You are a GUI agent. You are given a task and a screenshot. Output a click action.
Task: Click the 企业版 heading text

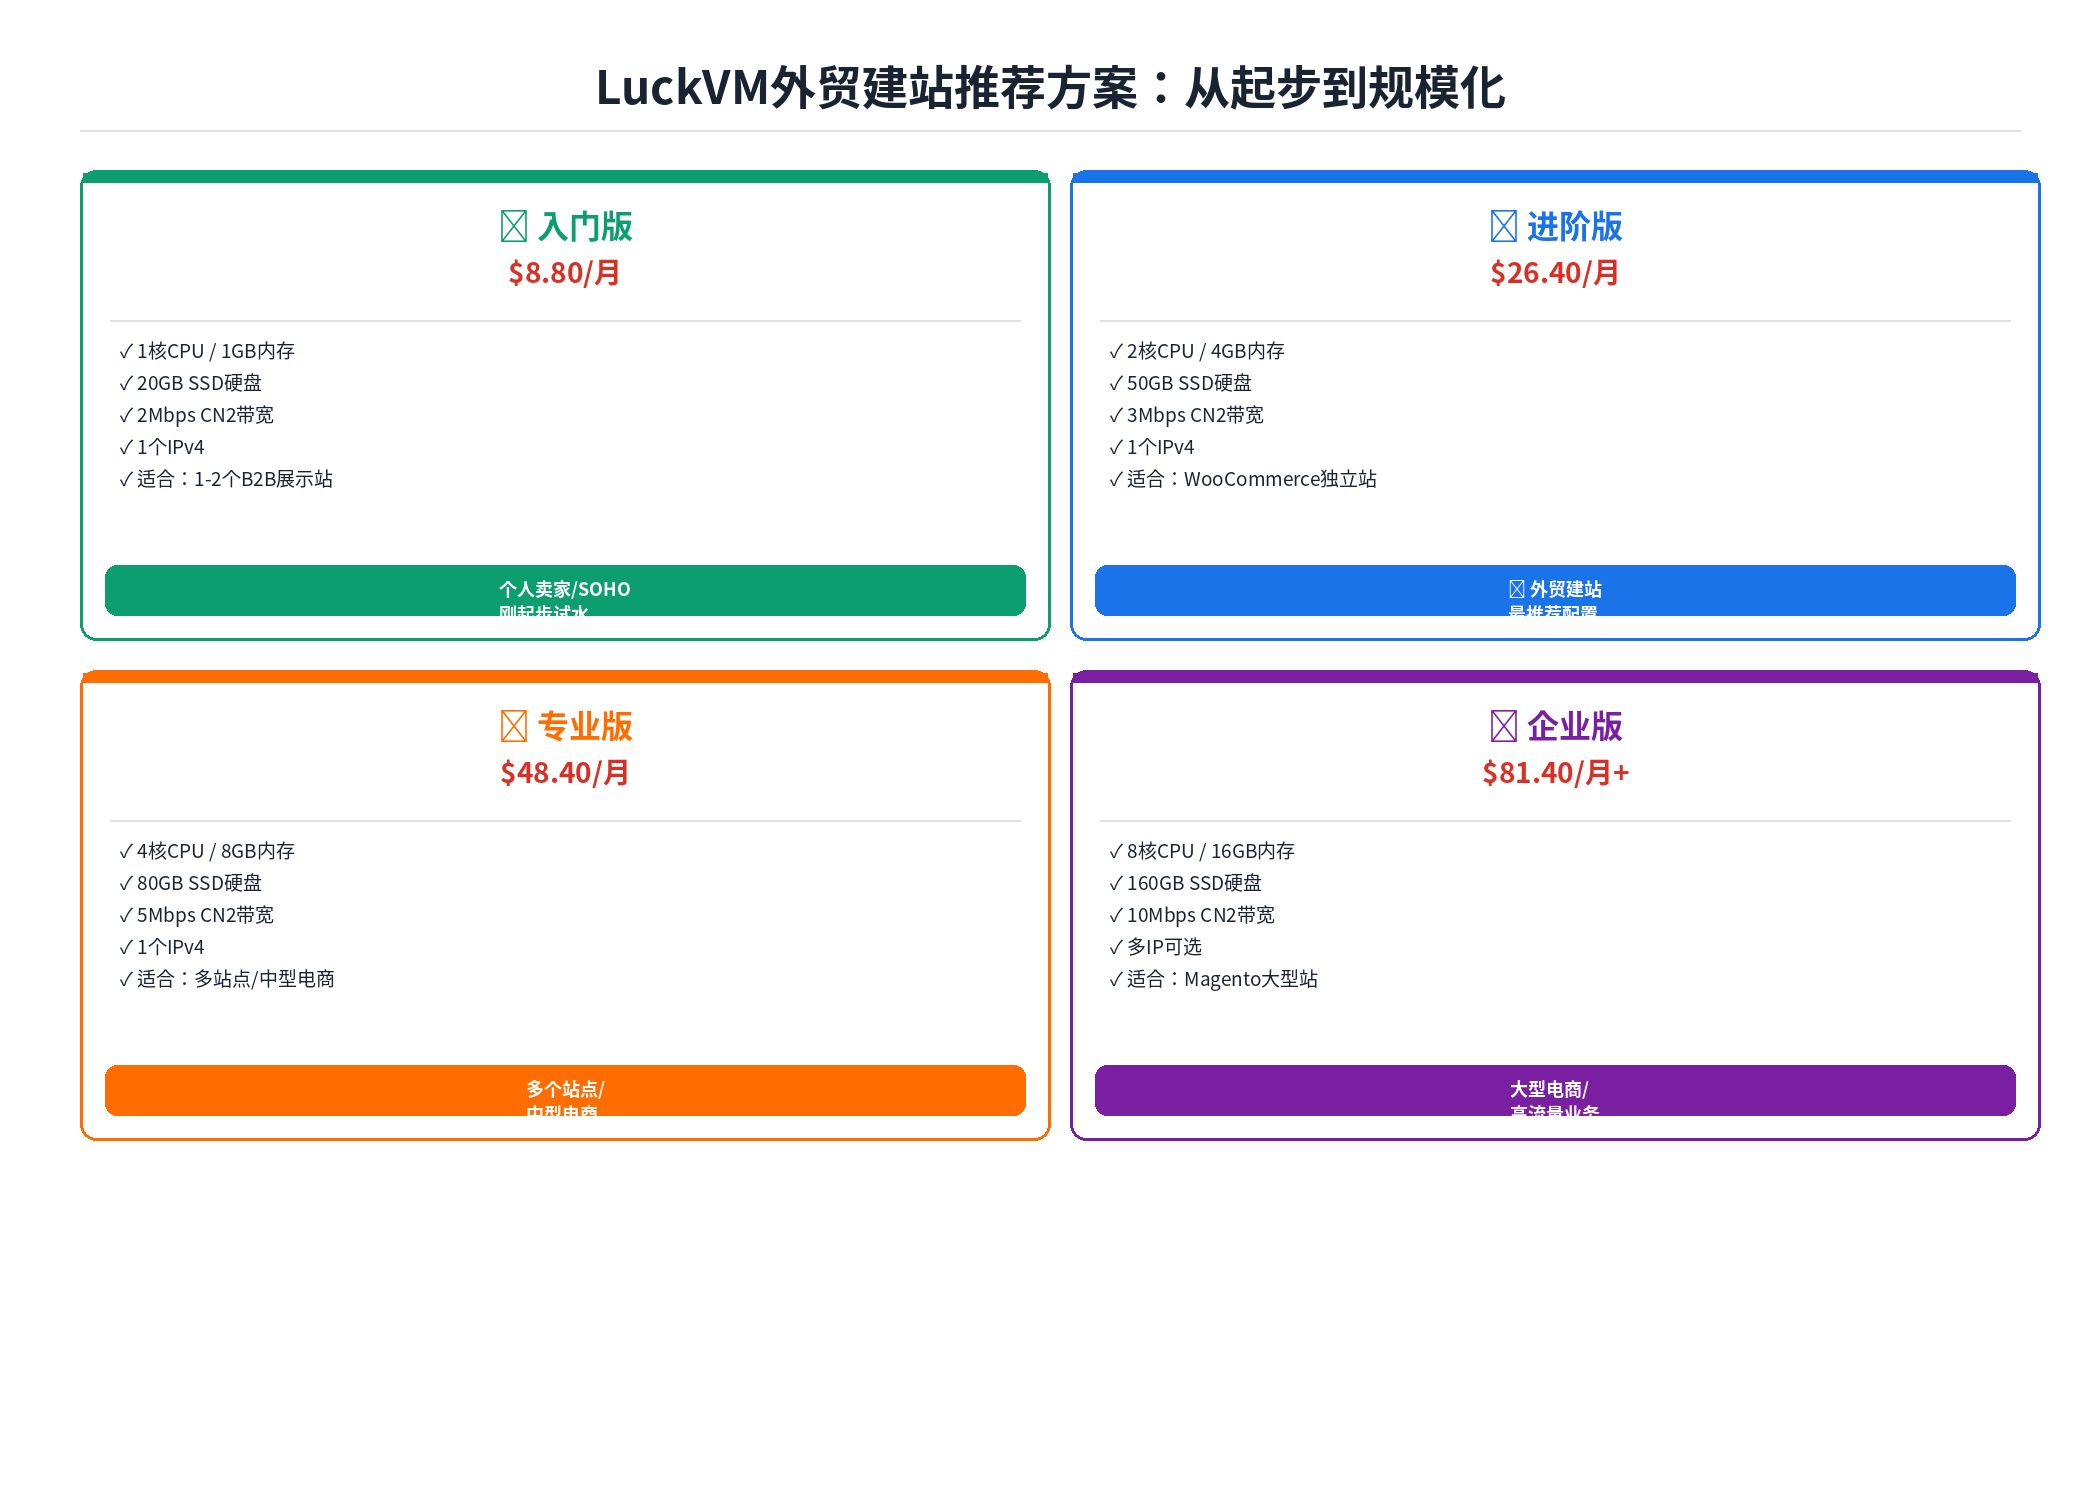click(x=1575, y=726)
